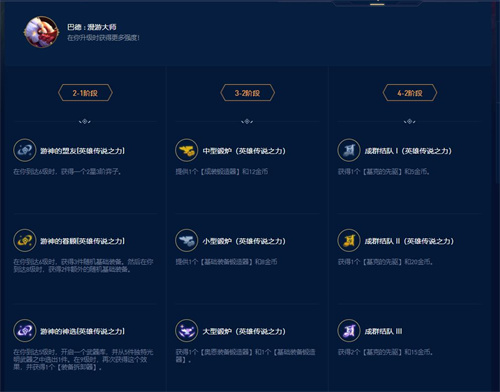Select the 4-2阶段 stage badge
Screen dimensions: 500x392
(x=410, y=93)
